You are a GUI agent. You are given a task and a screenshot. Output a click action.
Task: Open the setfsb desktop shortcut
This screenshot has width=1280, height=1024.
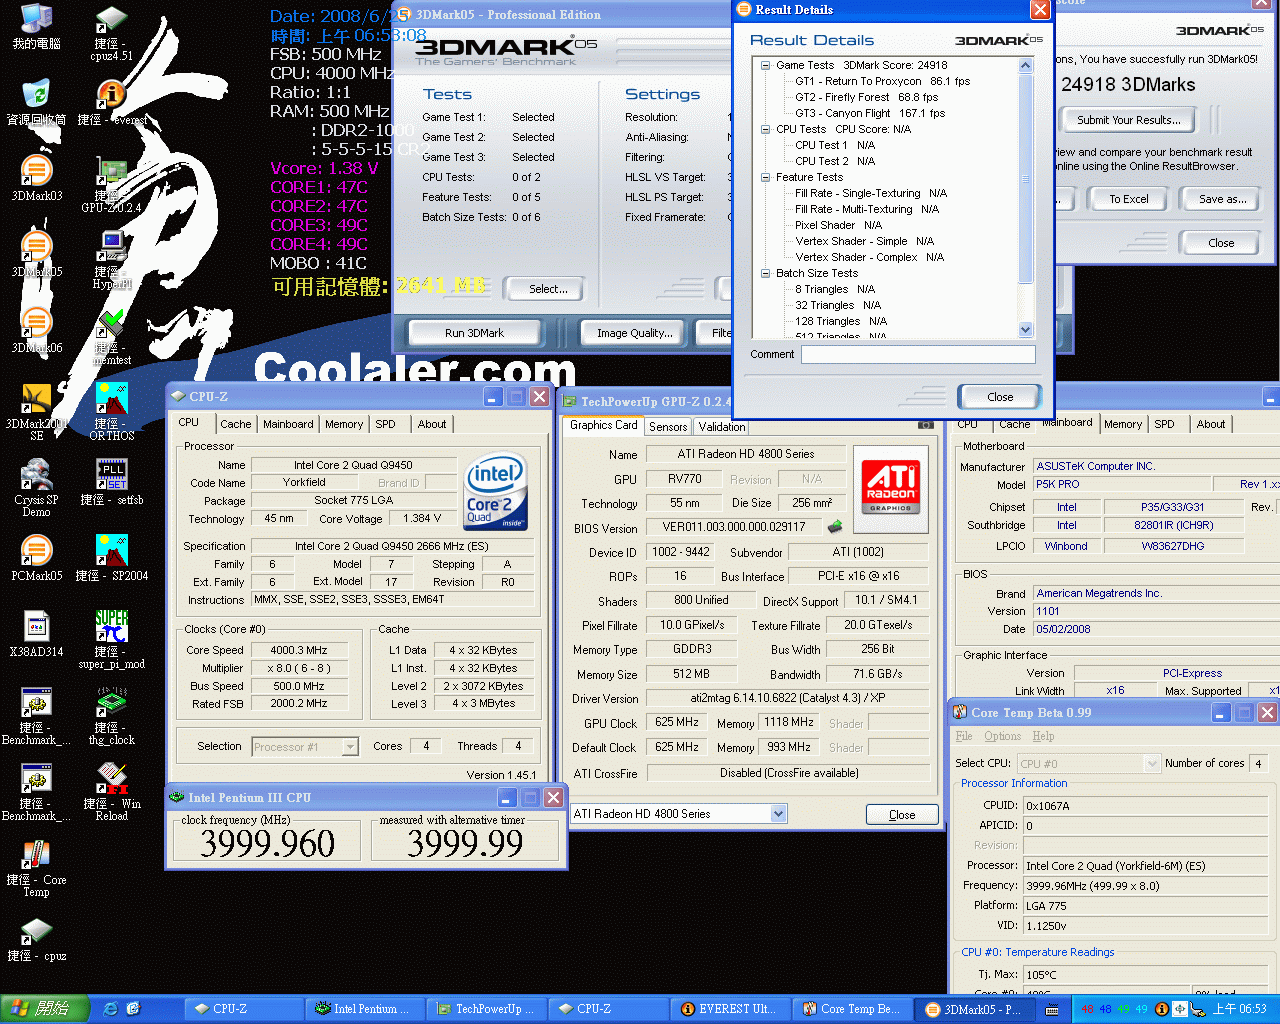(111, 482)
